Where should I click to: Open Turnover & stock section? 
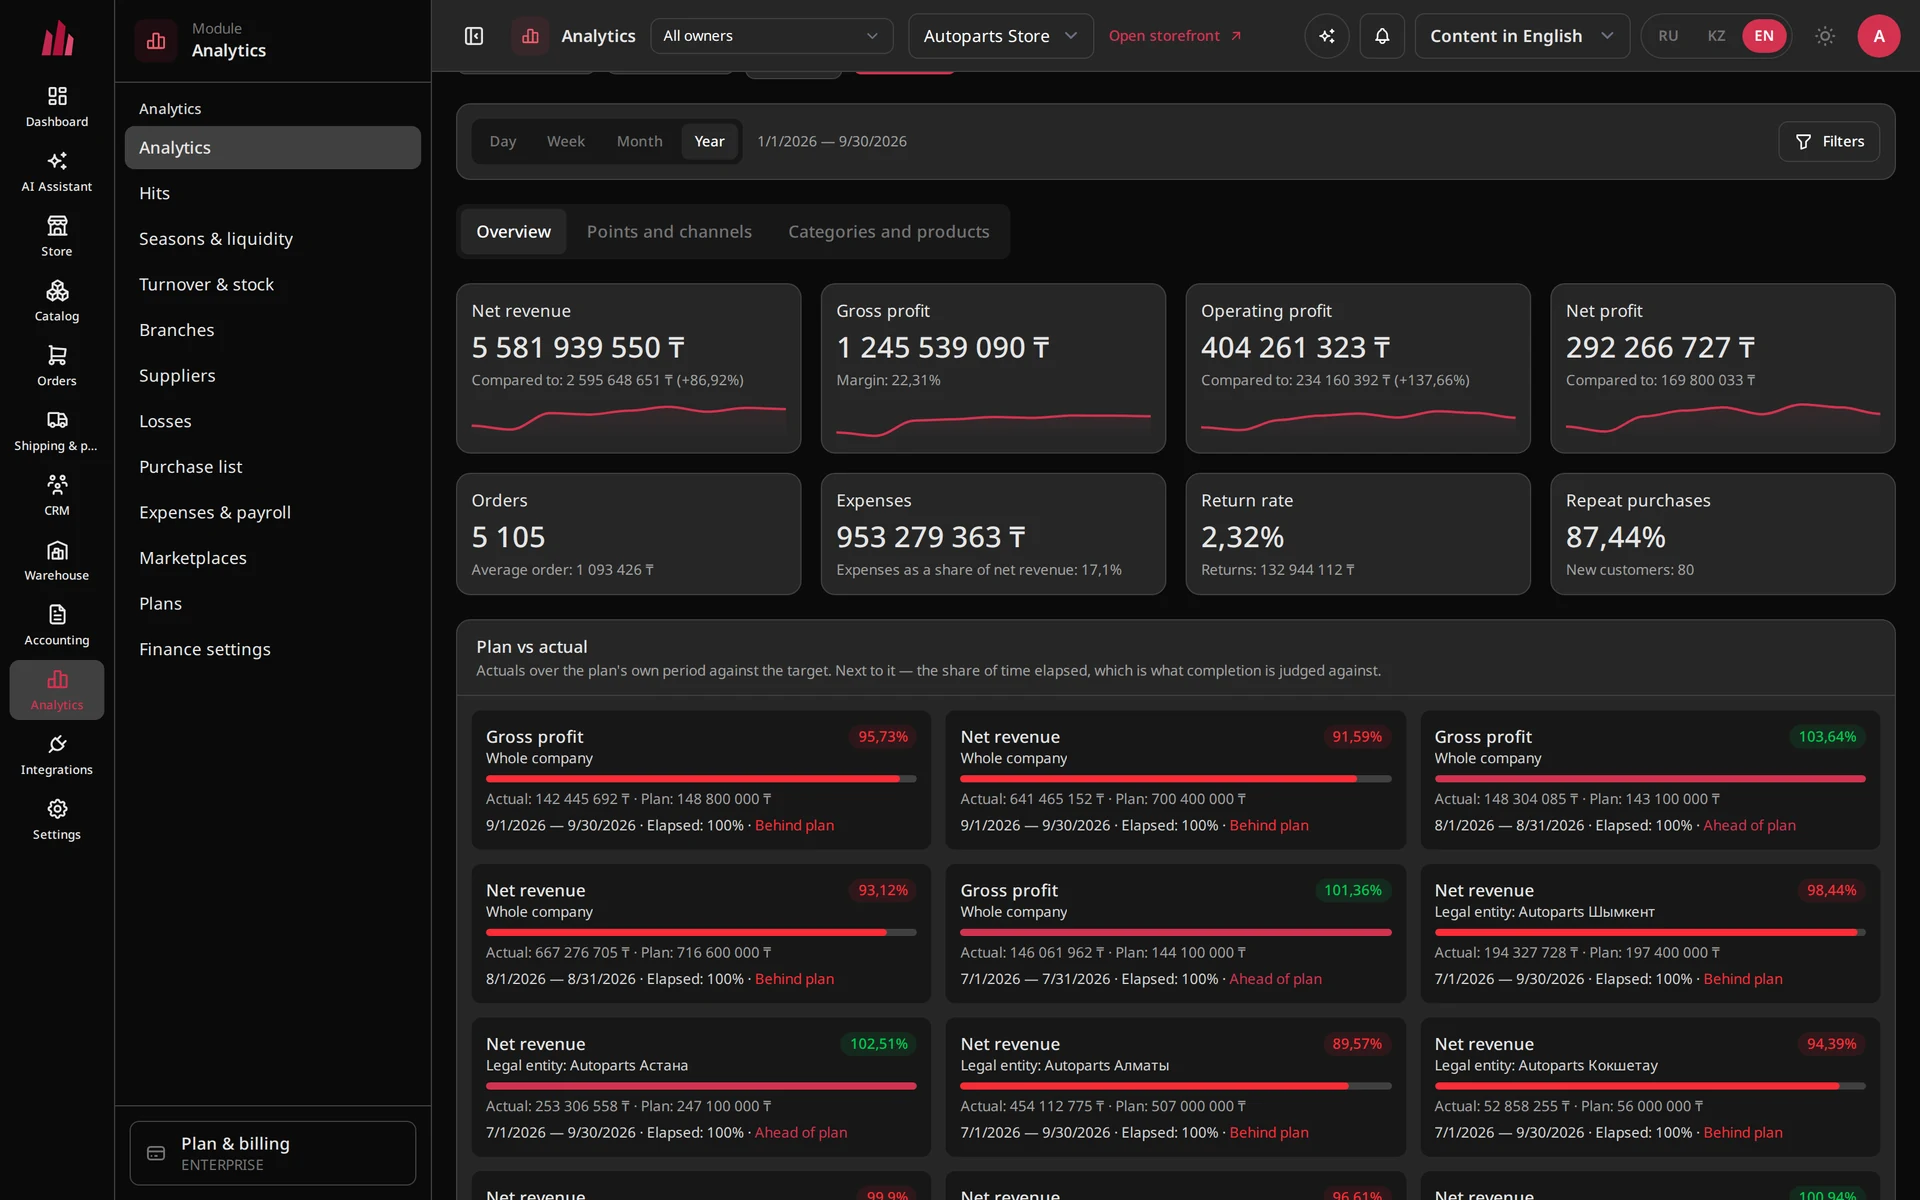coord(273,285)
